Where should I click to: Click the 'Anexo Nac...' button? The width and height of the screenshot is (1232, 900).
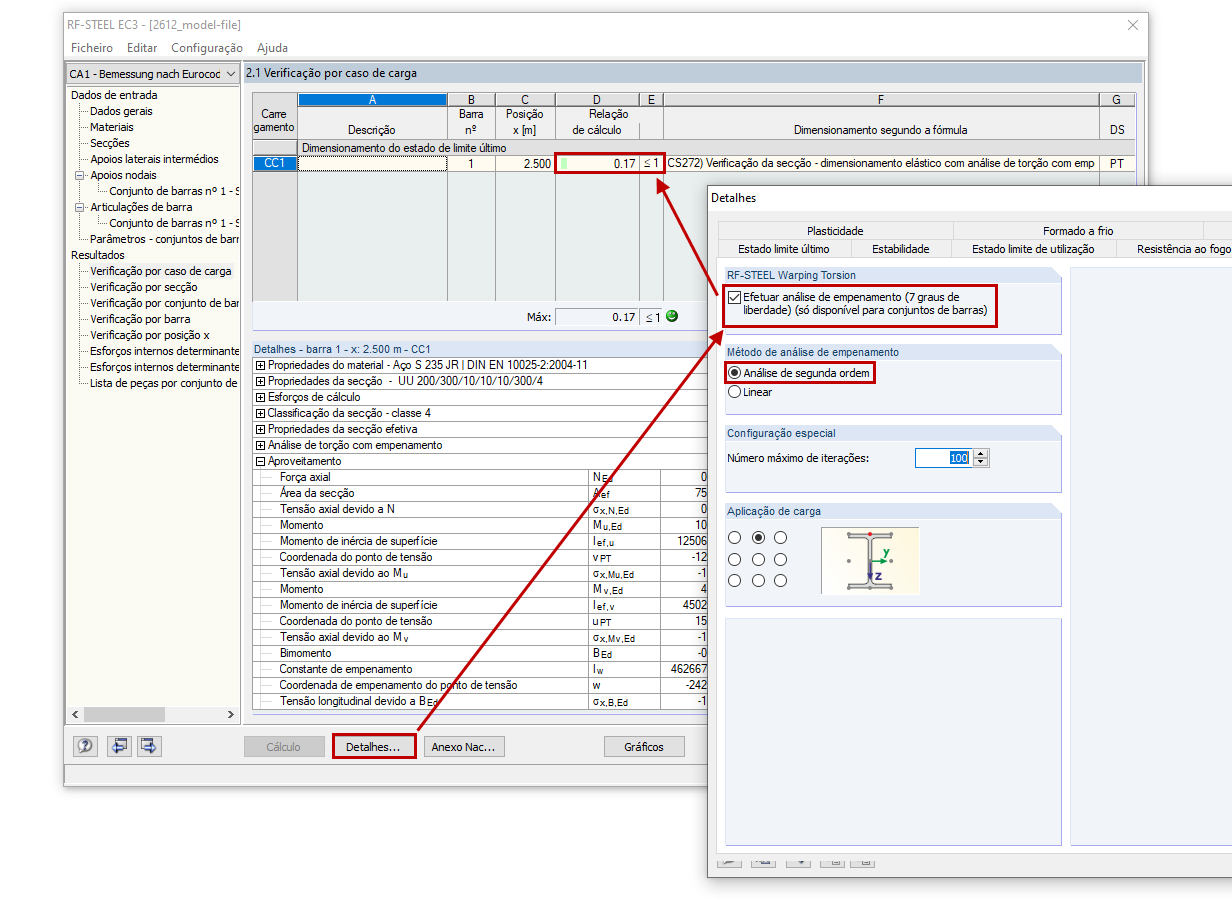pyautogui.click(x=464, y=747)
